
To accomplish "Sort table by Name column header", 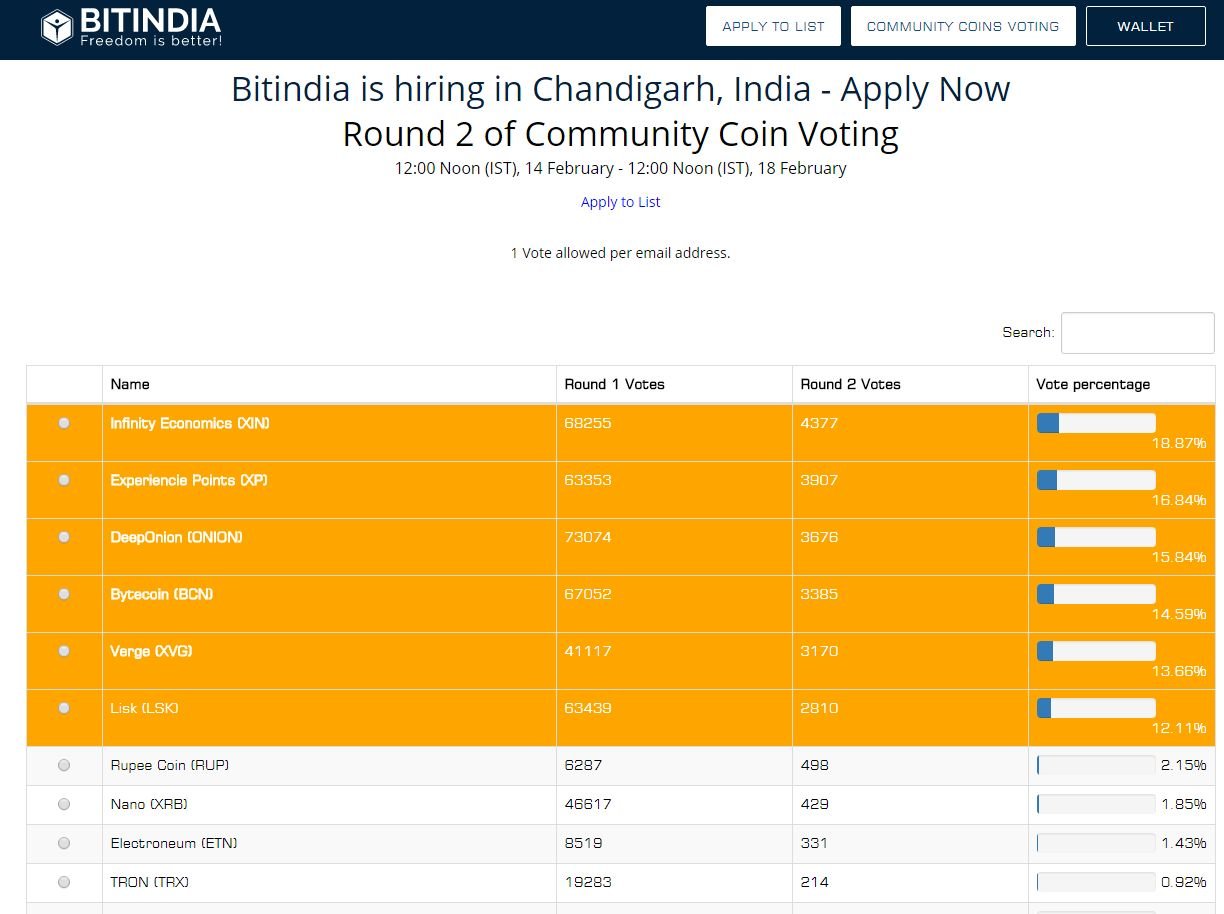I will [130, 384].
